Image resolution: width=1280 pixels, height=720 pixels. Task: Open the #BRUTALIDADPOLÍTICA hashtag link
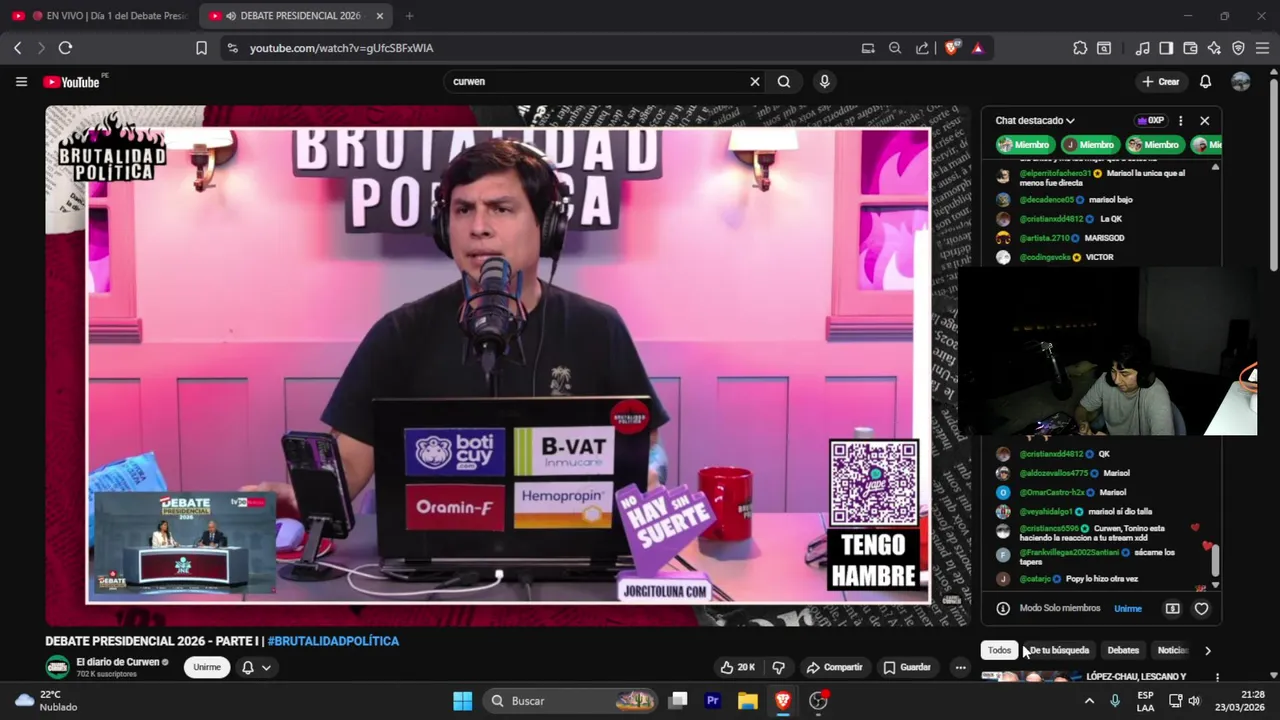333,641
